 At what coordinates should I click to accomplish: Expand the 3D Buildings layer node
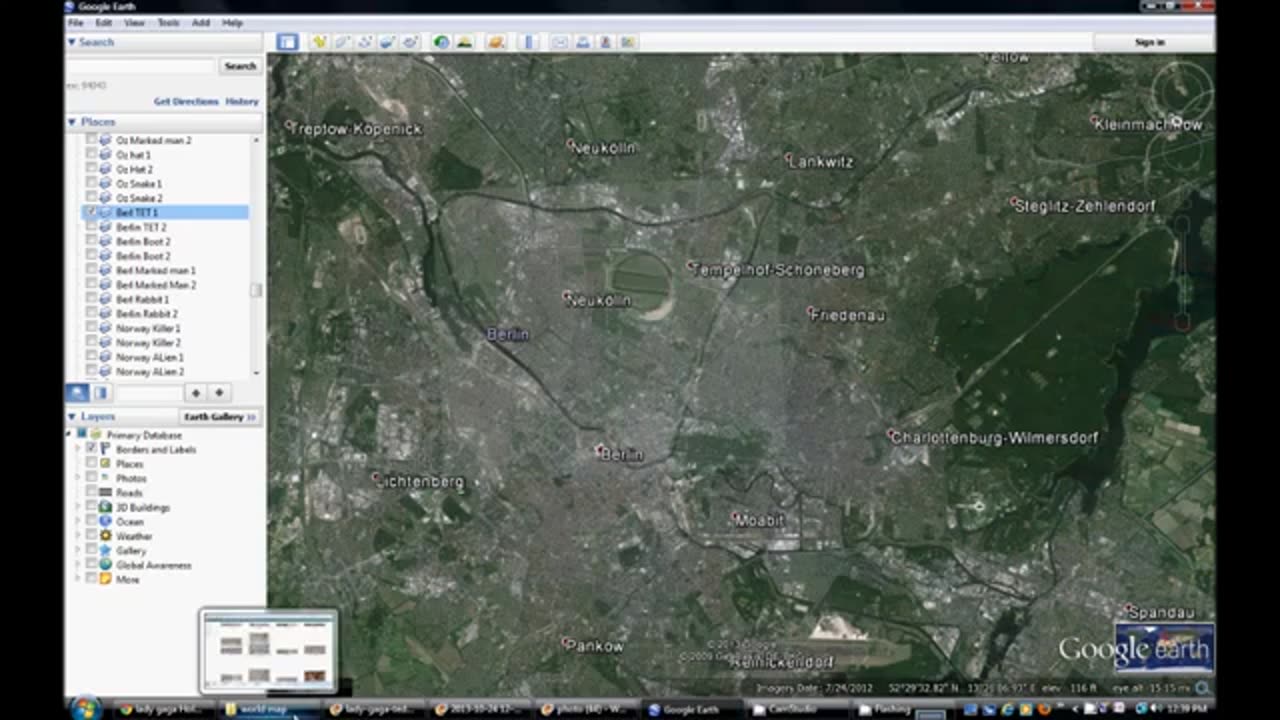(x=79, y=507)
